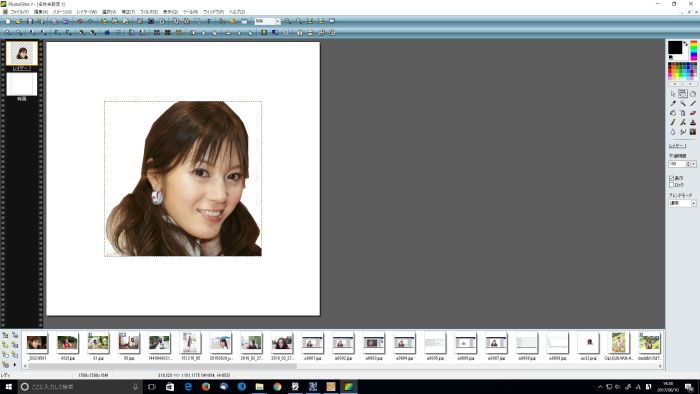Select the Blur water-drop tool
The height and width of the screenshot is (394, 700).
673,132
